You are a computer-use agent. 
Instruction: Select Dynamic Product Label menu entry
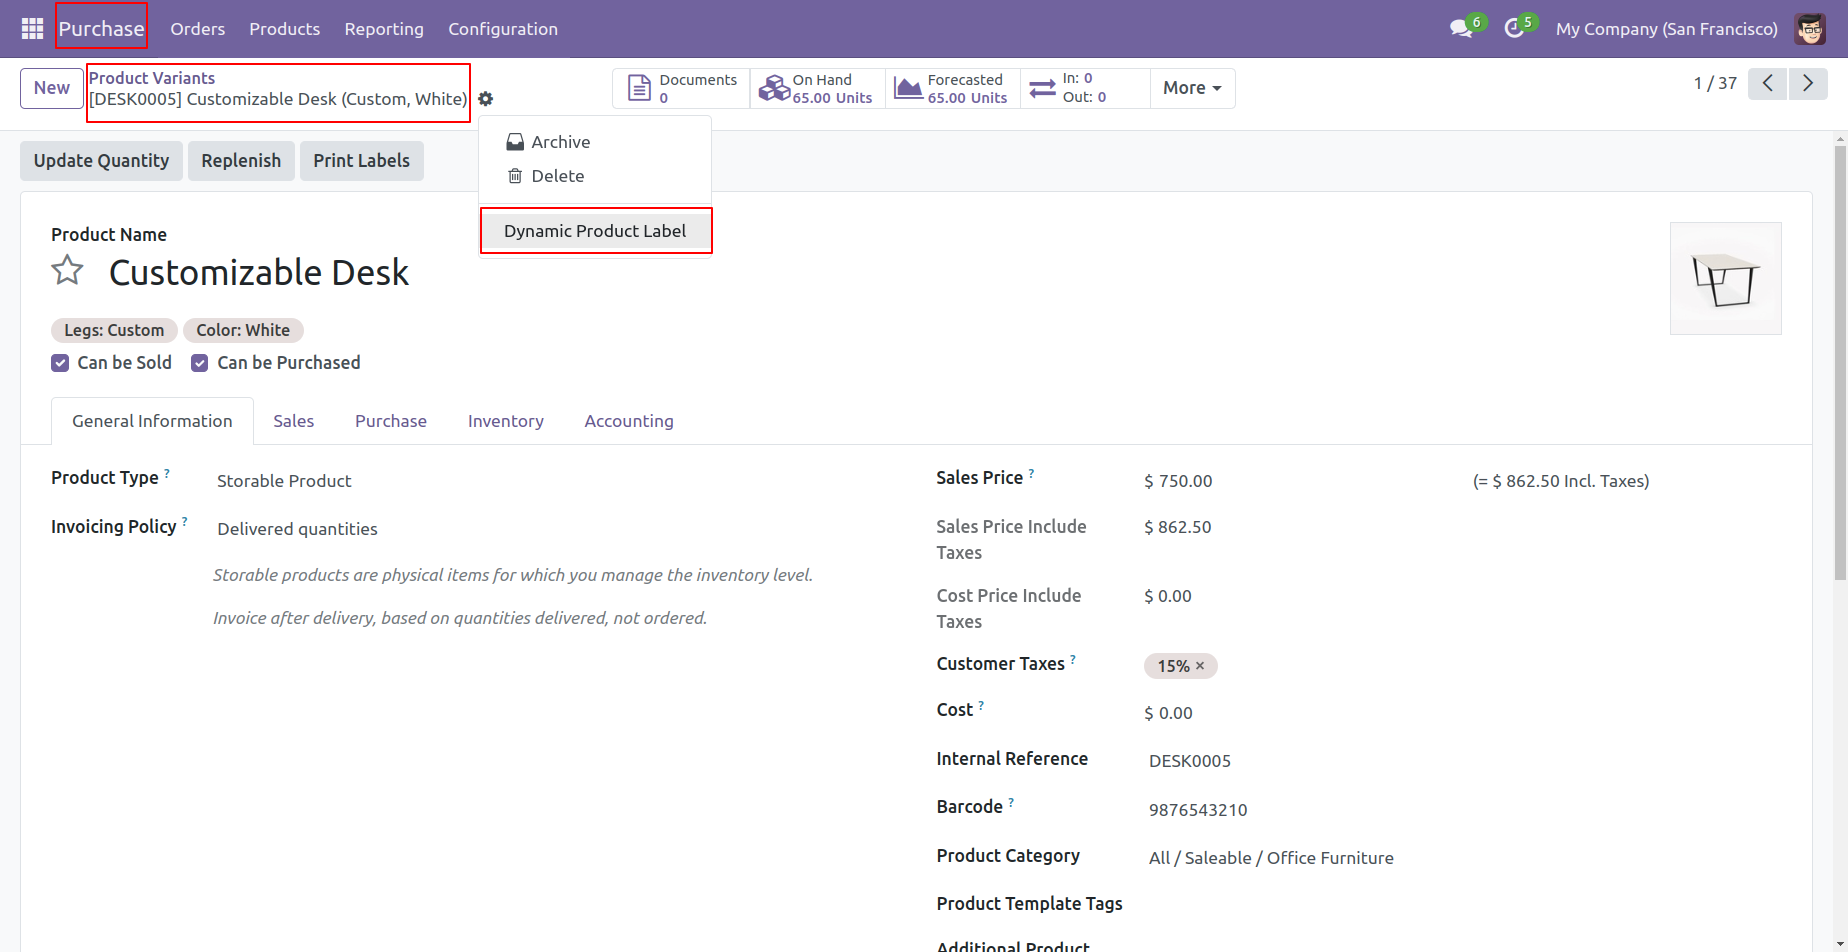click(x=595, y=231)
